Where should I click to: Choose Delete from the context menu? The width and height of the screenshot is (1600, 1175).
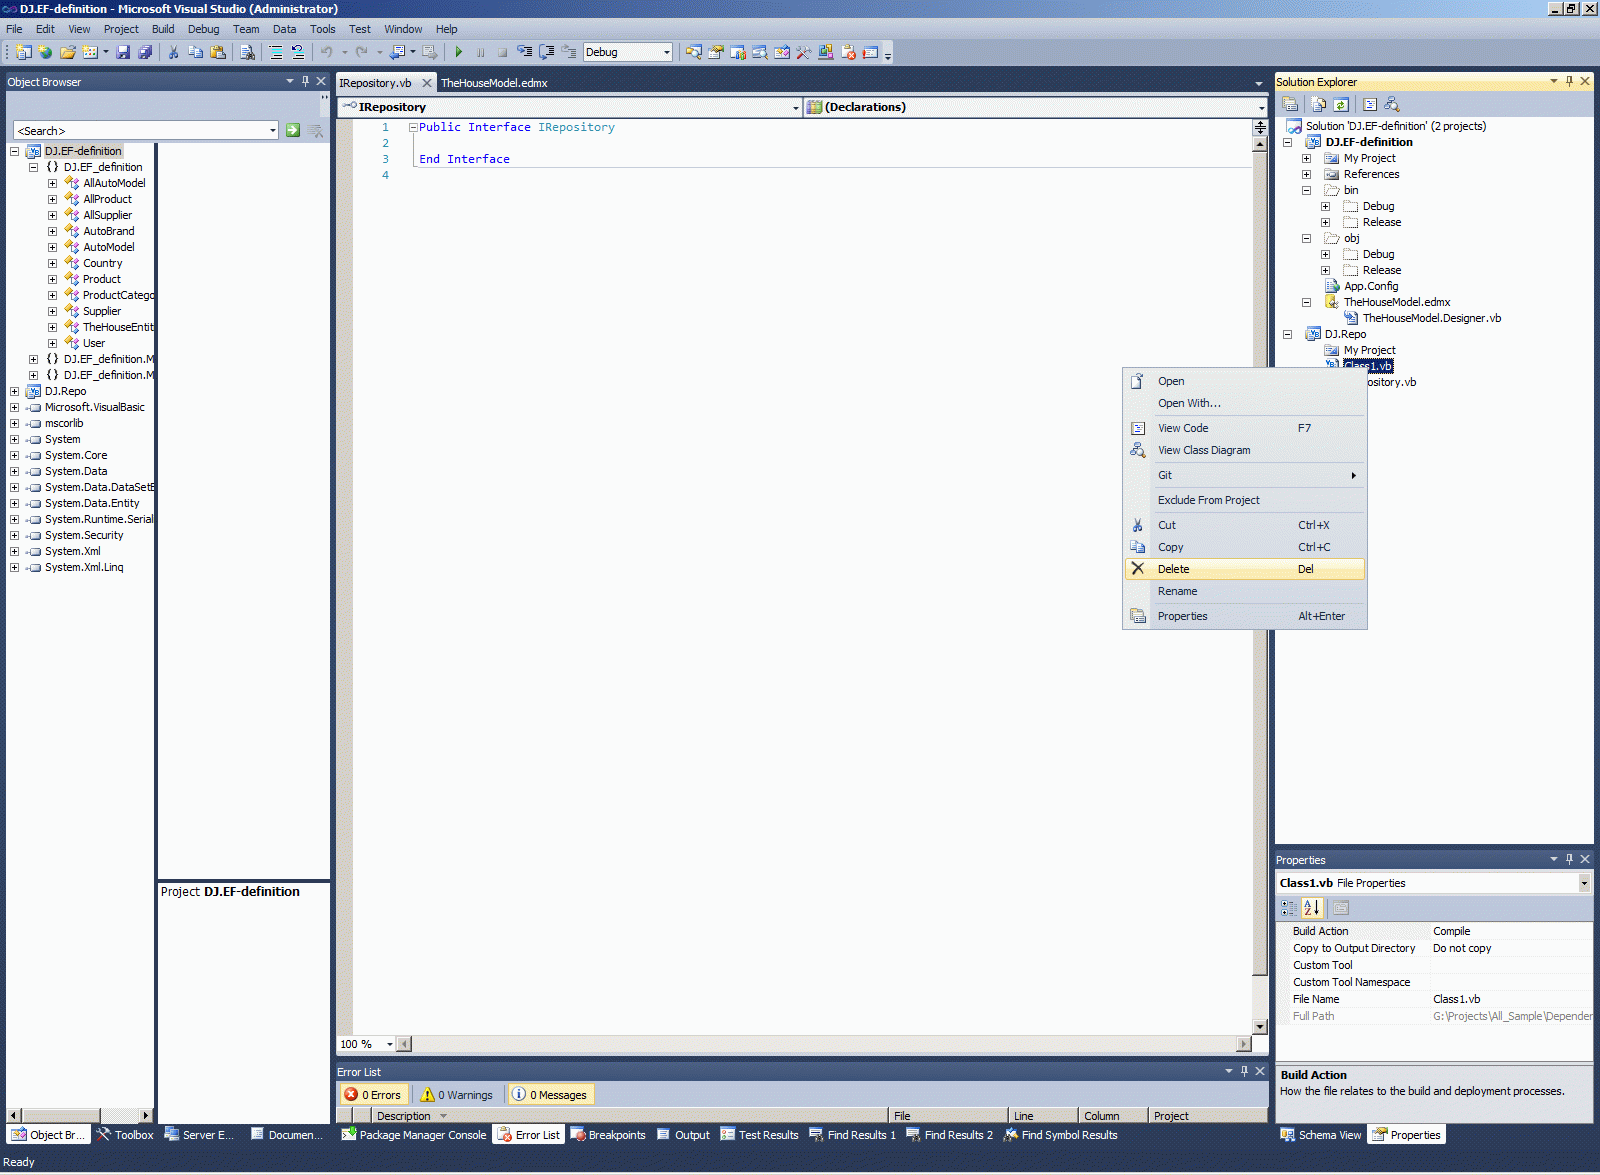(1245, 569)
